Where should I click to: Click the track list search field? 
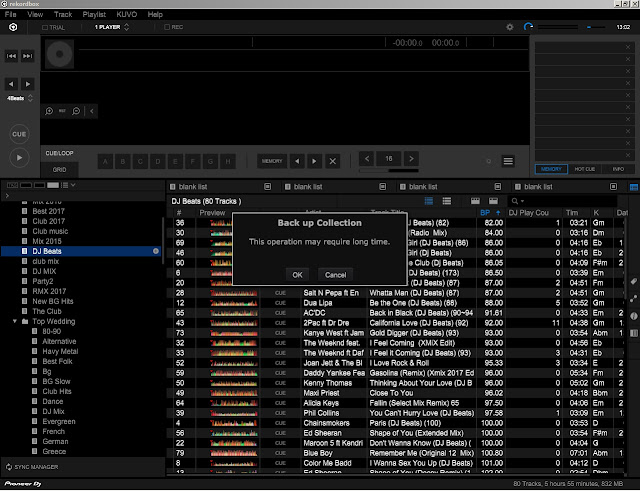click(567, 201)
